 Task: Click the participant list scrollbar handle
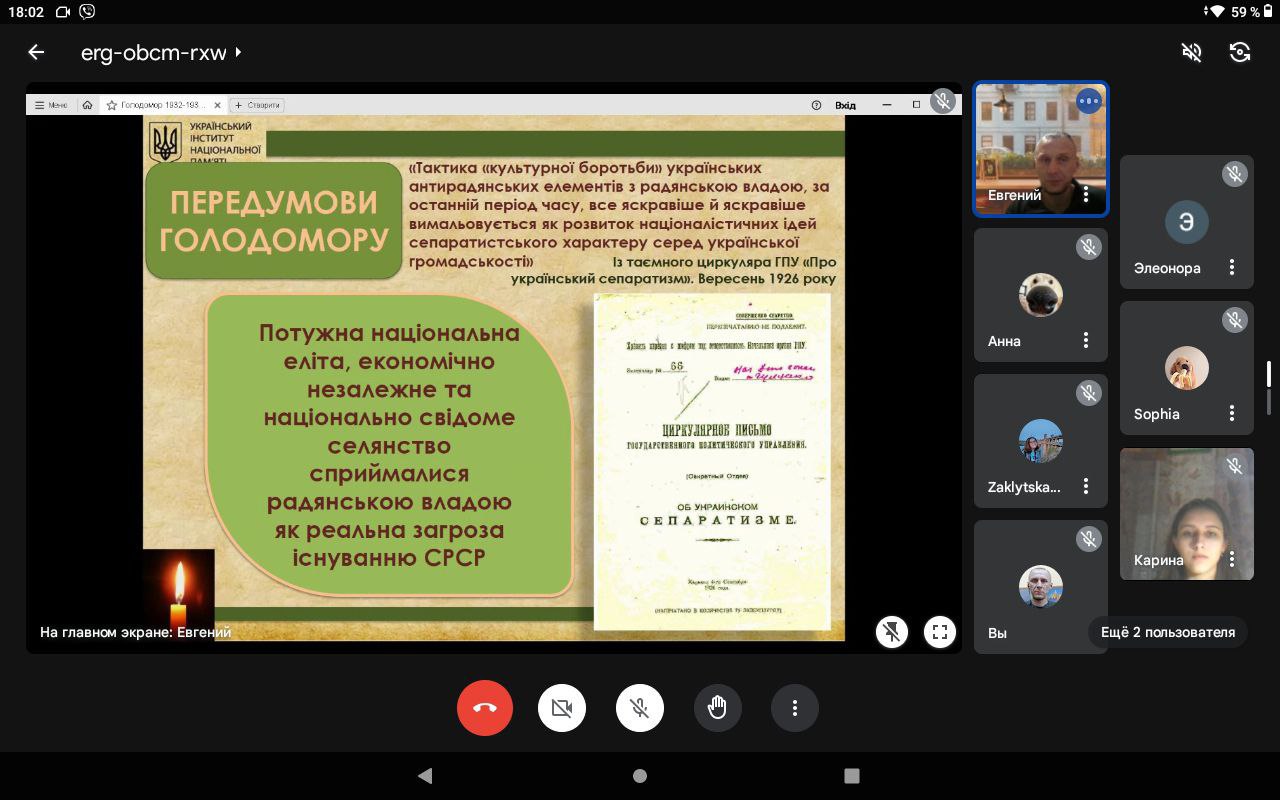coord(1269,374)
